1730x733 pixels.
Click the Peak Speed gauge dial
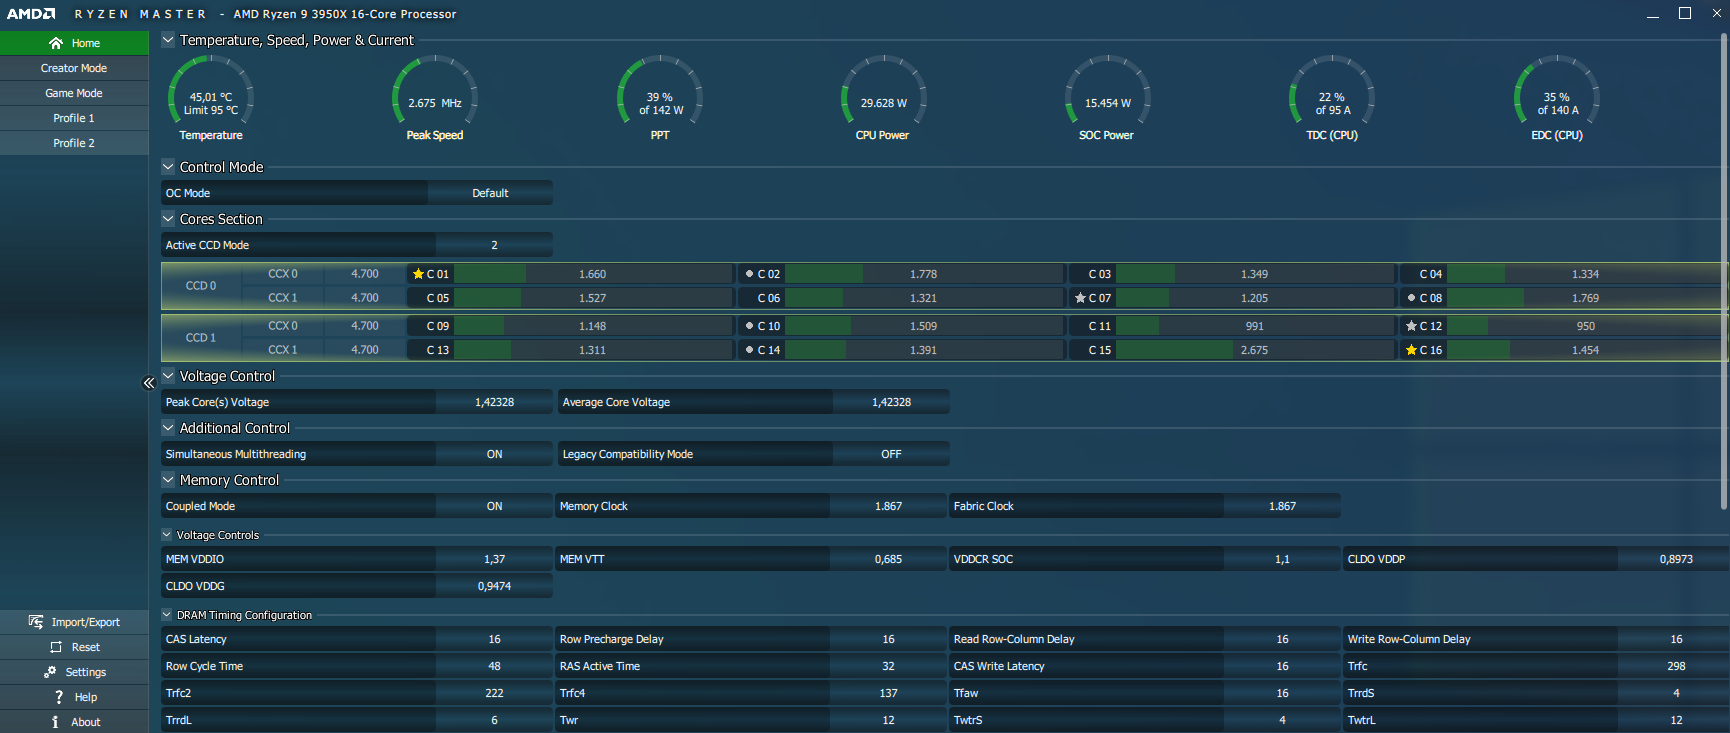[435, 92]
